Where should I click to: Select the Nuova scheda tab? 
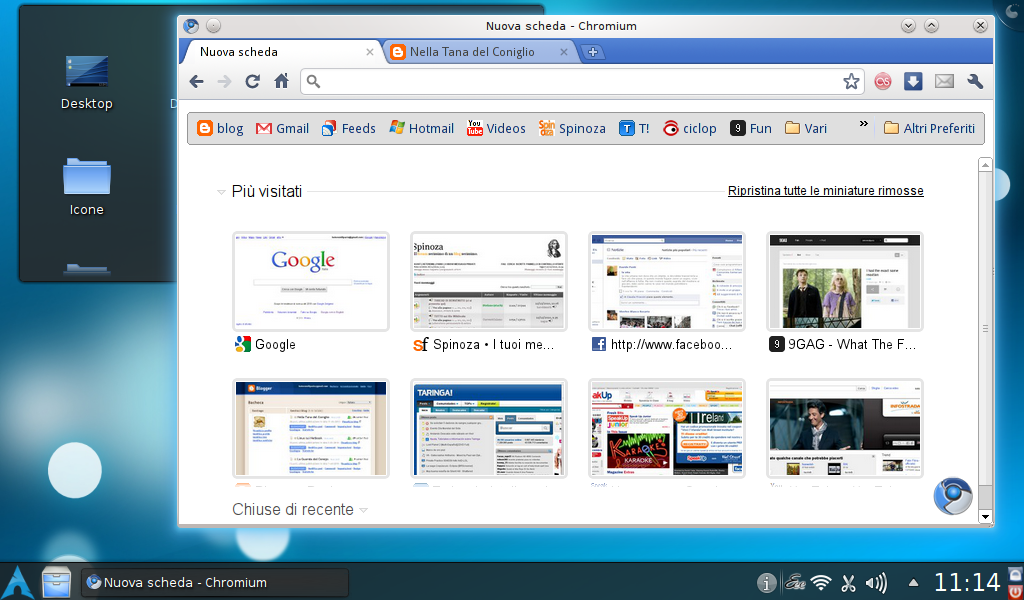tap(281, 52)
